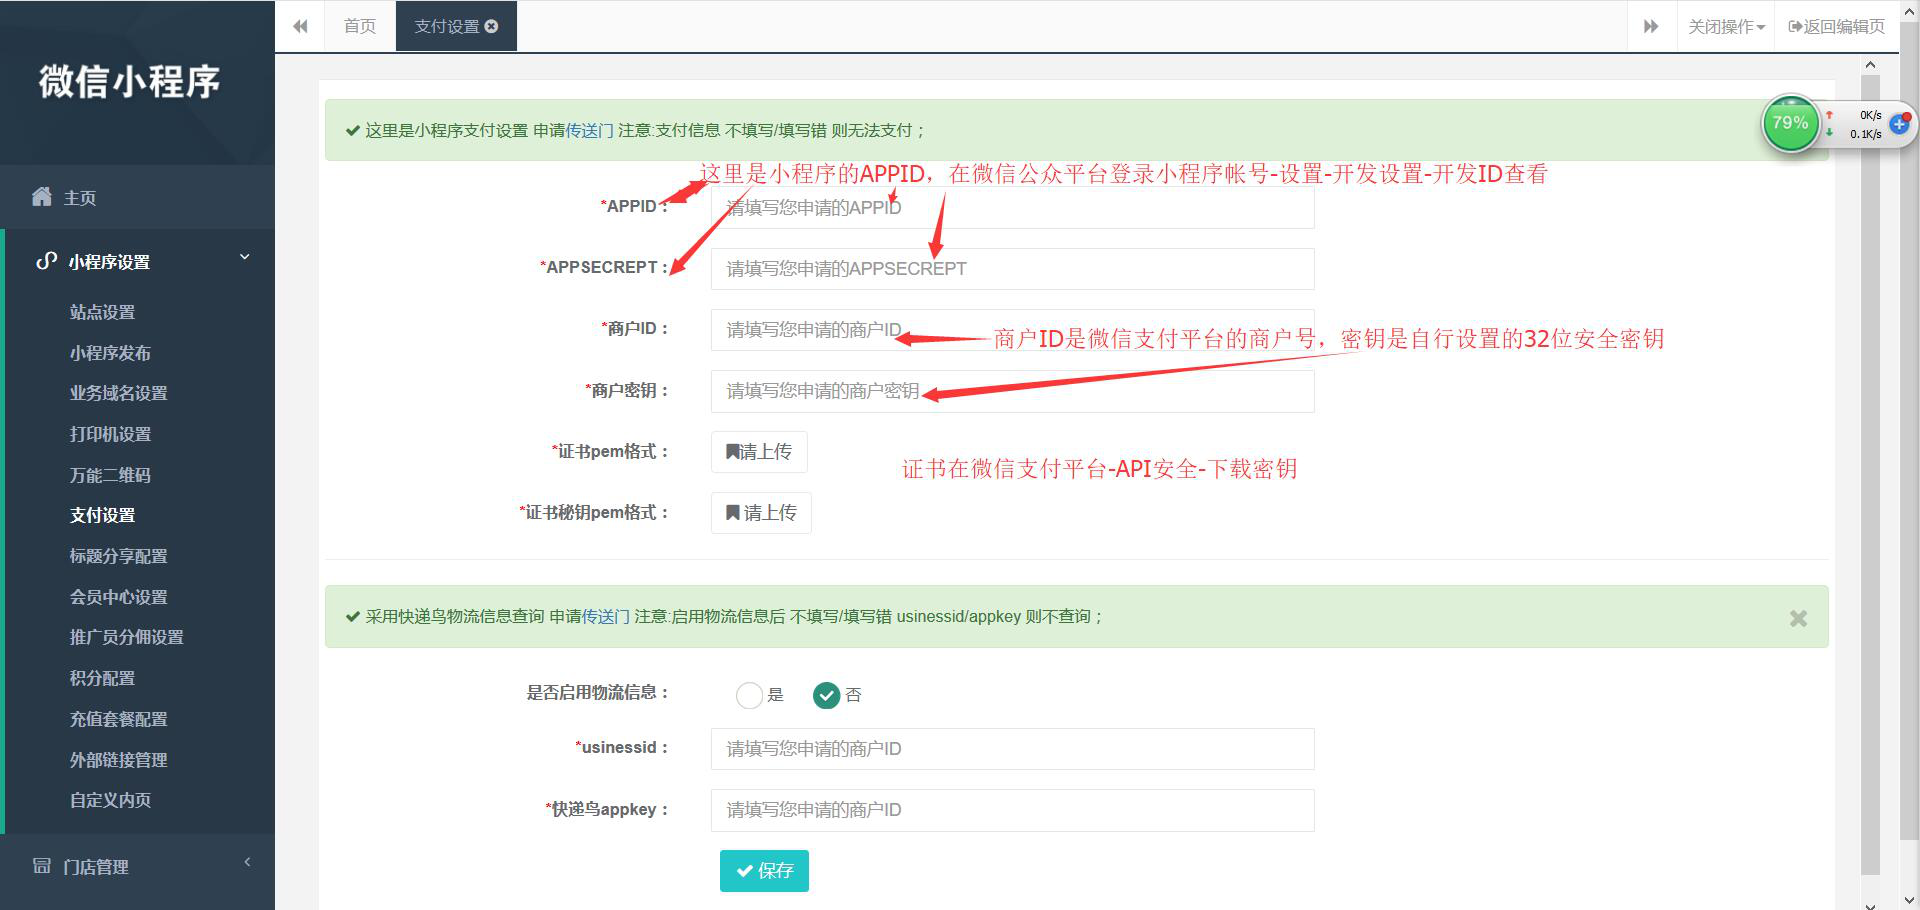Click 返回编辑页 link at top right

pos(1836,26)
